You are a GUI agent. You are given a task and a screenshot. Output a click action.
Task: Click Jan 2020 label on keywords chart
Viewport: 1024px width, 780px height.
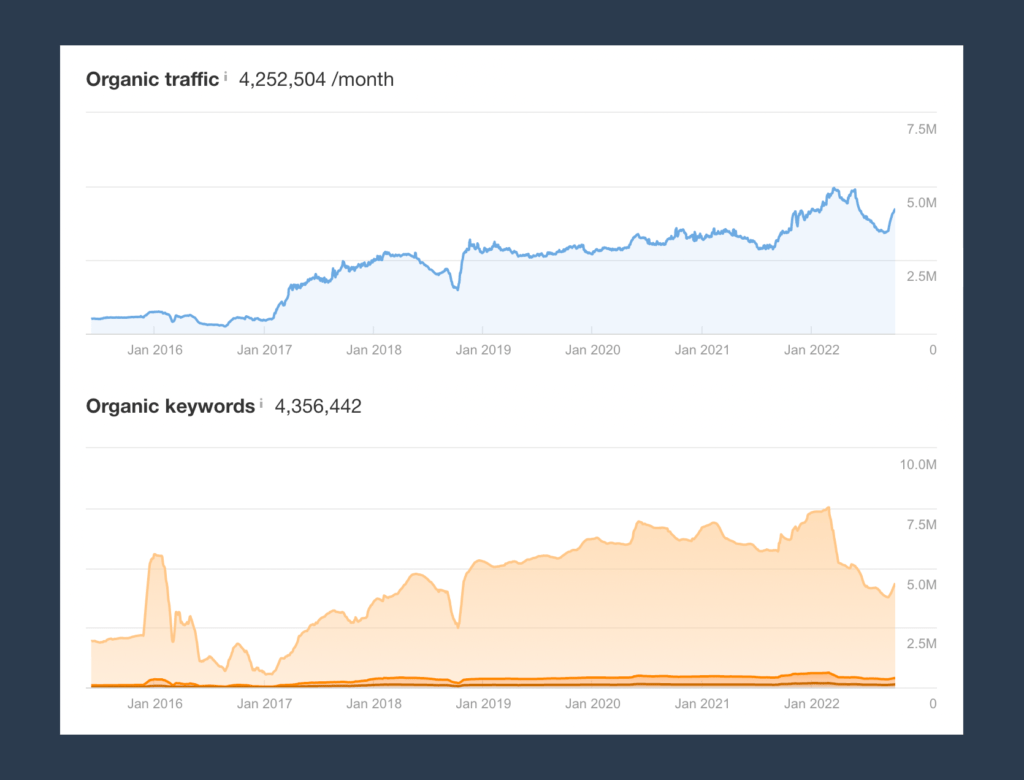tap(592, 704)
